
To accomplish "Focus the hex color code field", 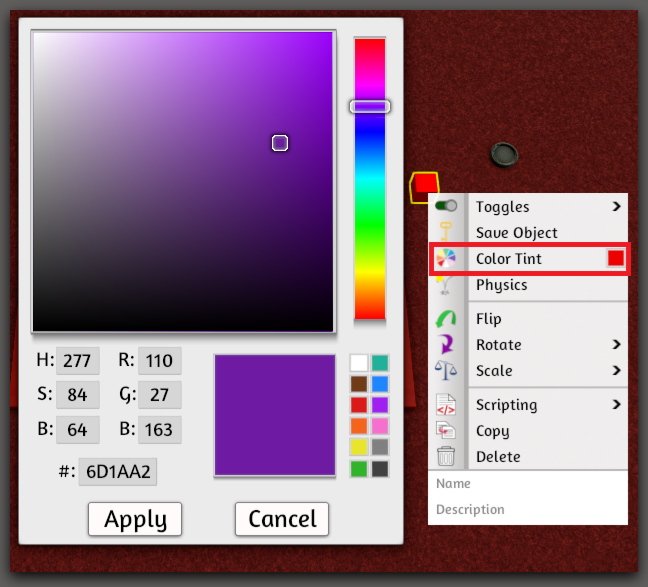I will point(118,471).
